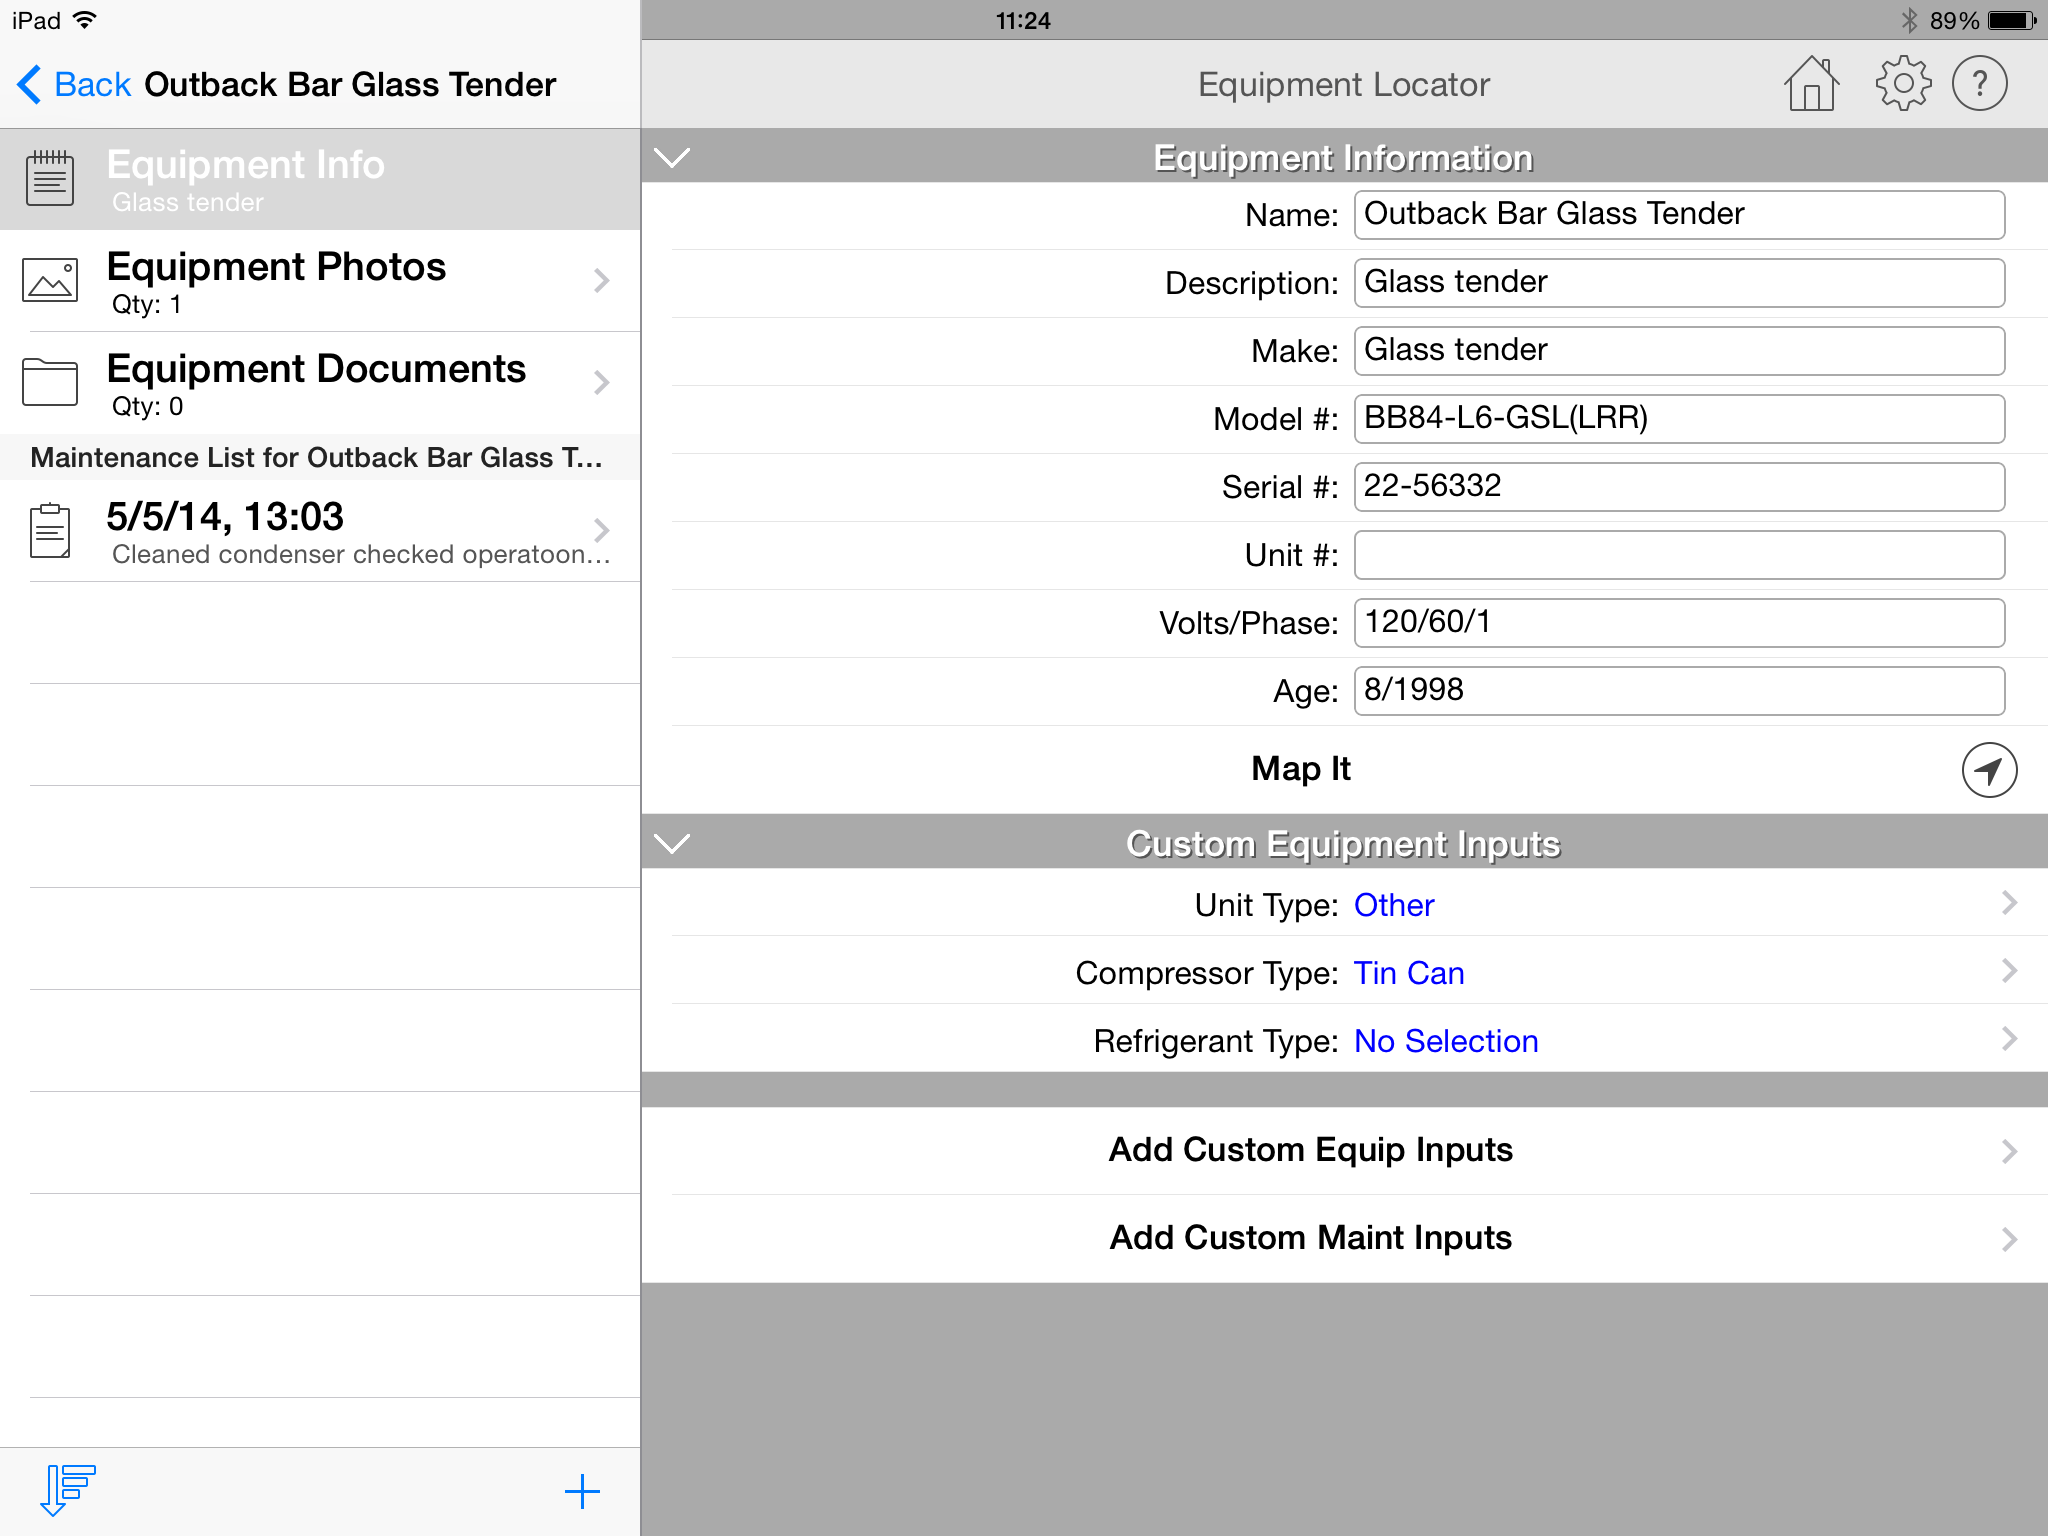Screen dimensions: 2048x1536
Task: Edit the Age field
Action: pos(1679,691)
